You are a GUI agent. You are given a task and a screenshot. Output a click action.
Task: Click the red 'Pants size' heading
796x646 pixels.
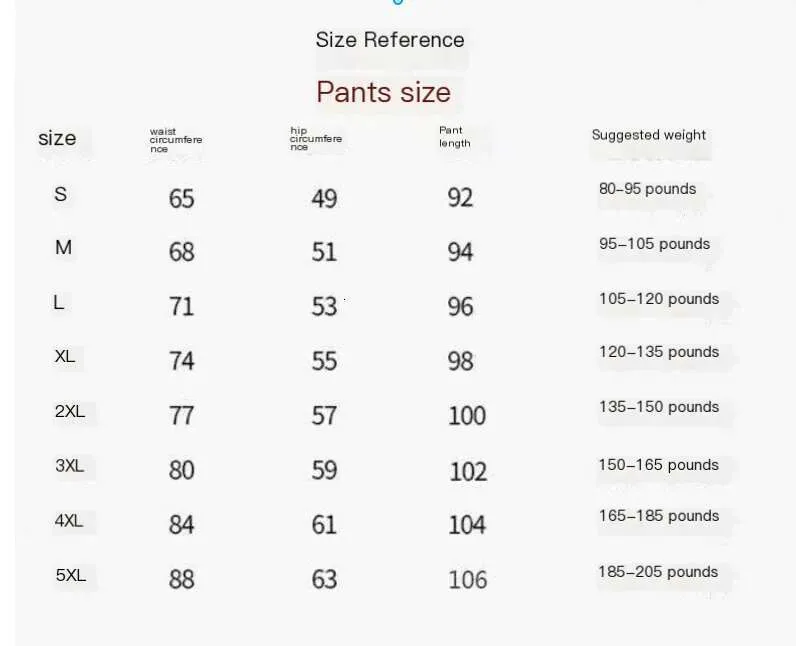coord(384,92)
